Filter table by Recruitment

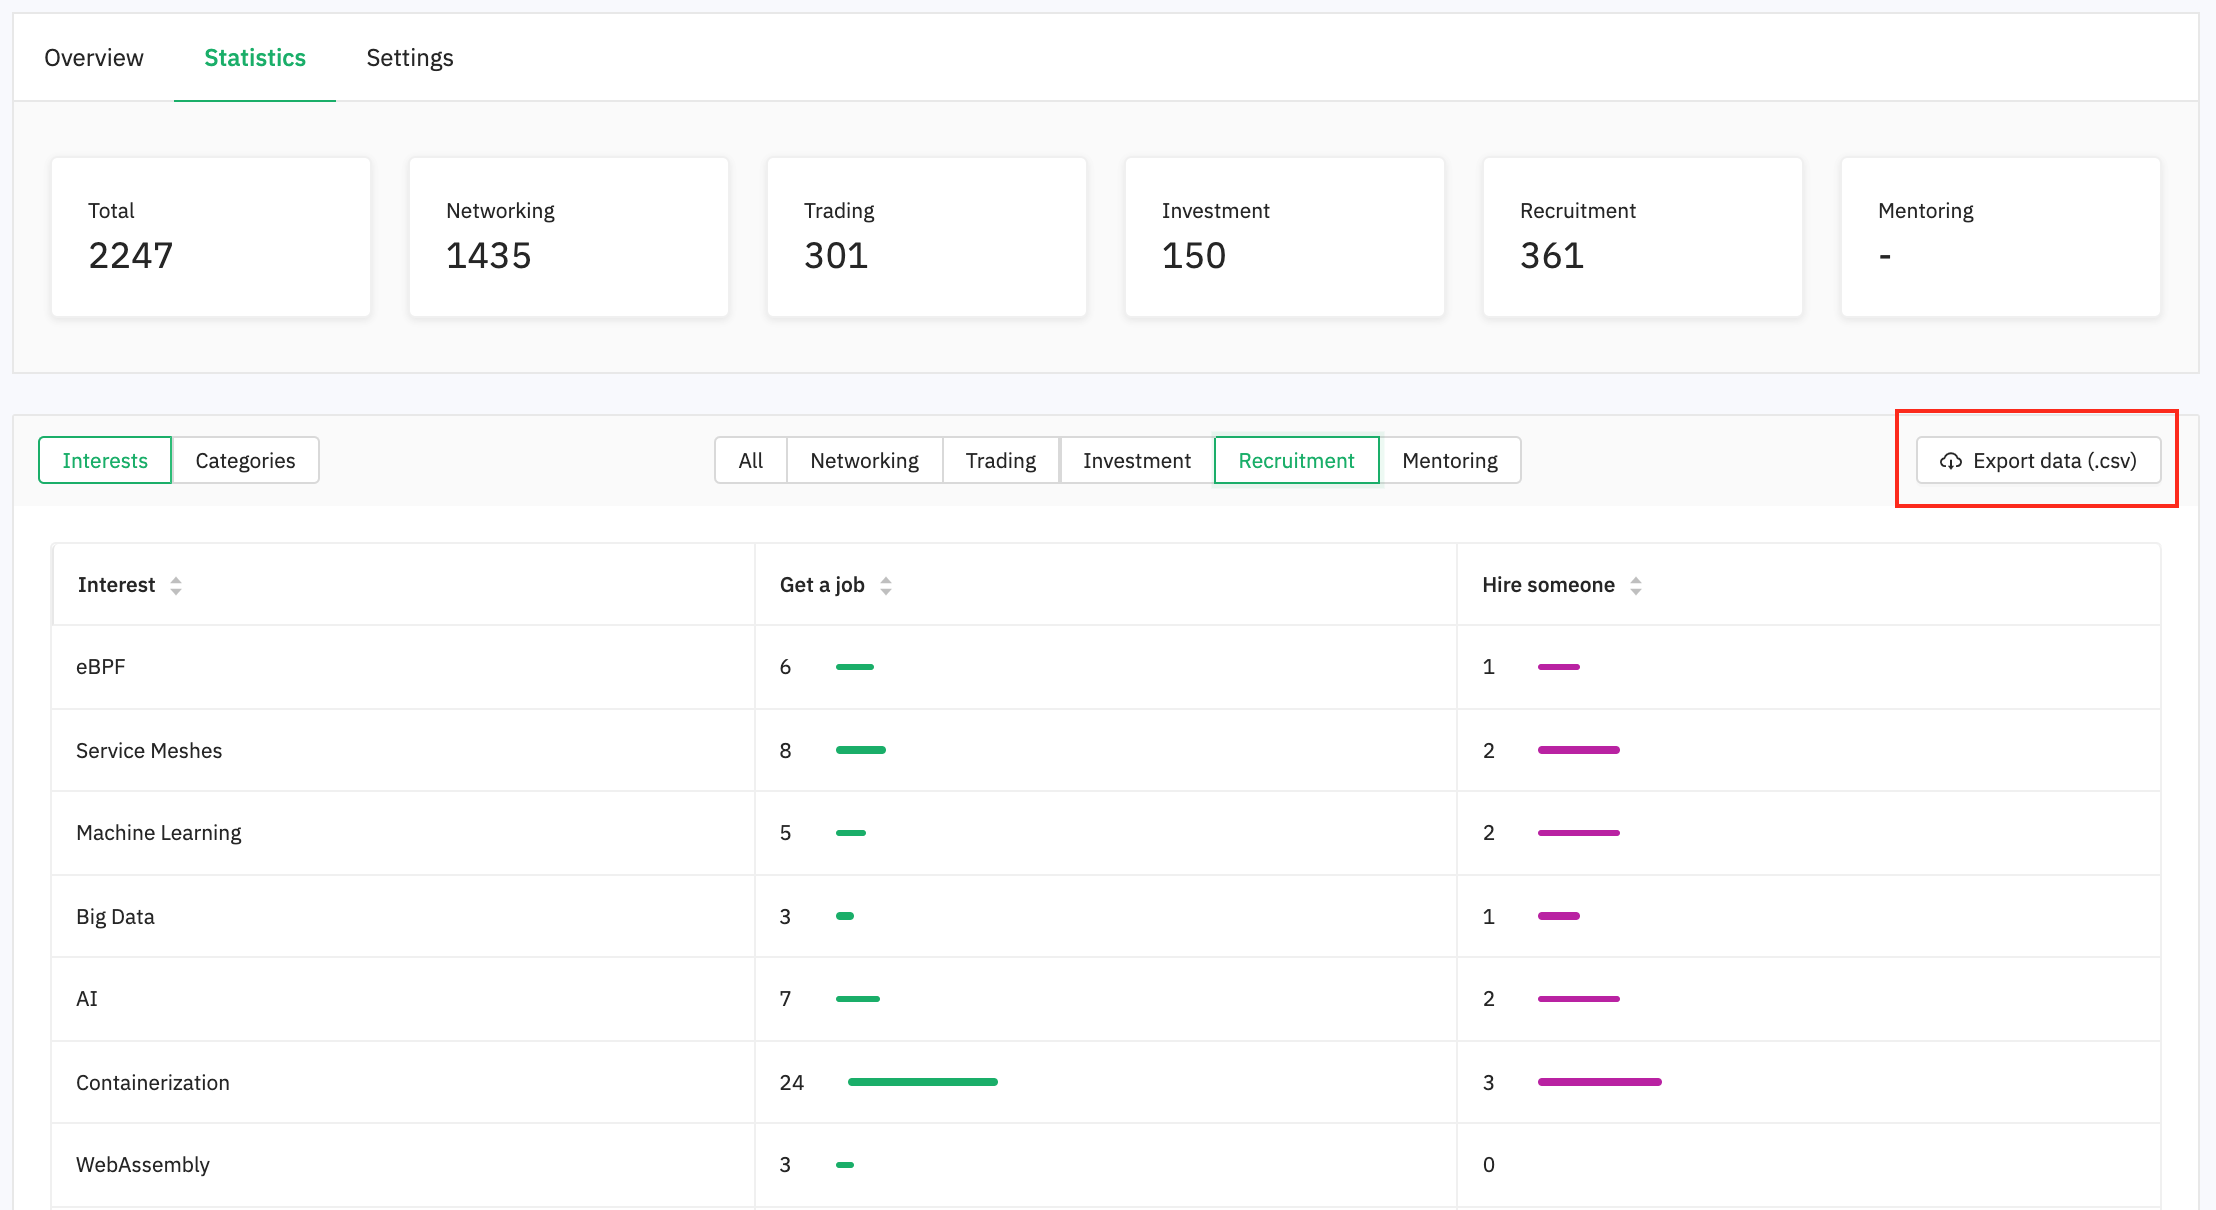pyautogui.click(x=1297, y=460)
